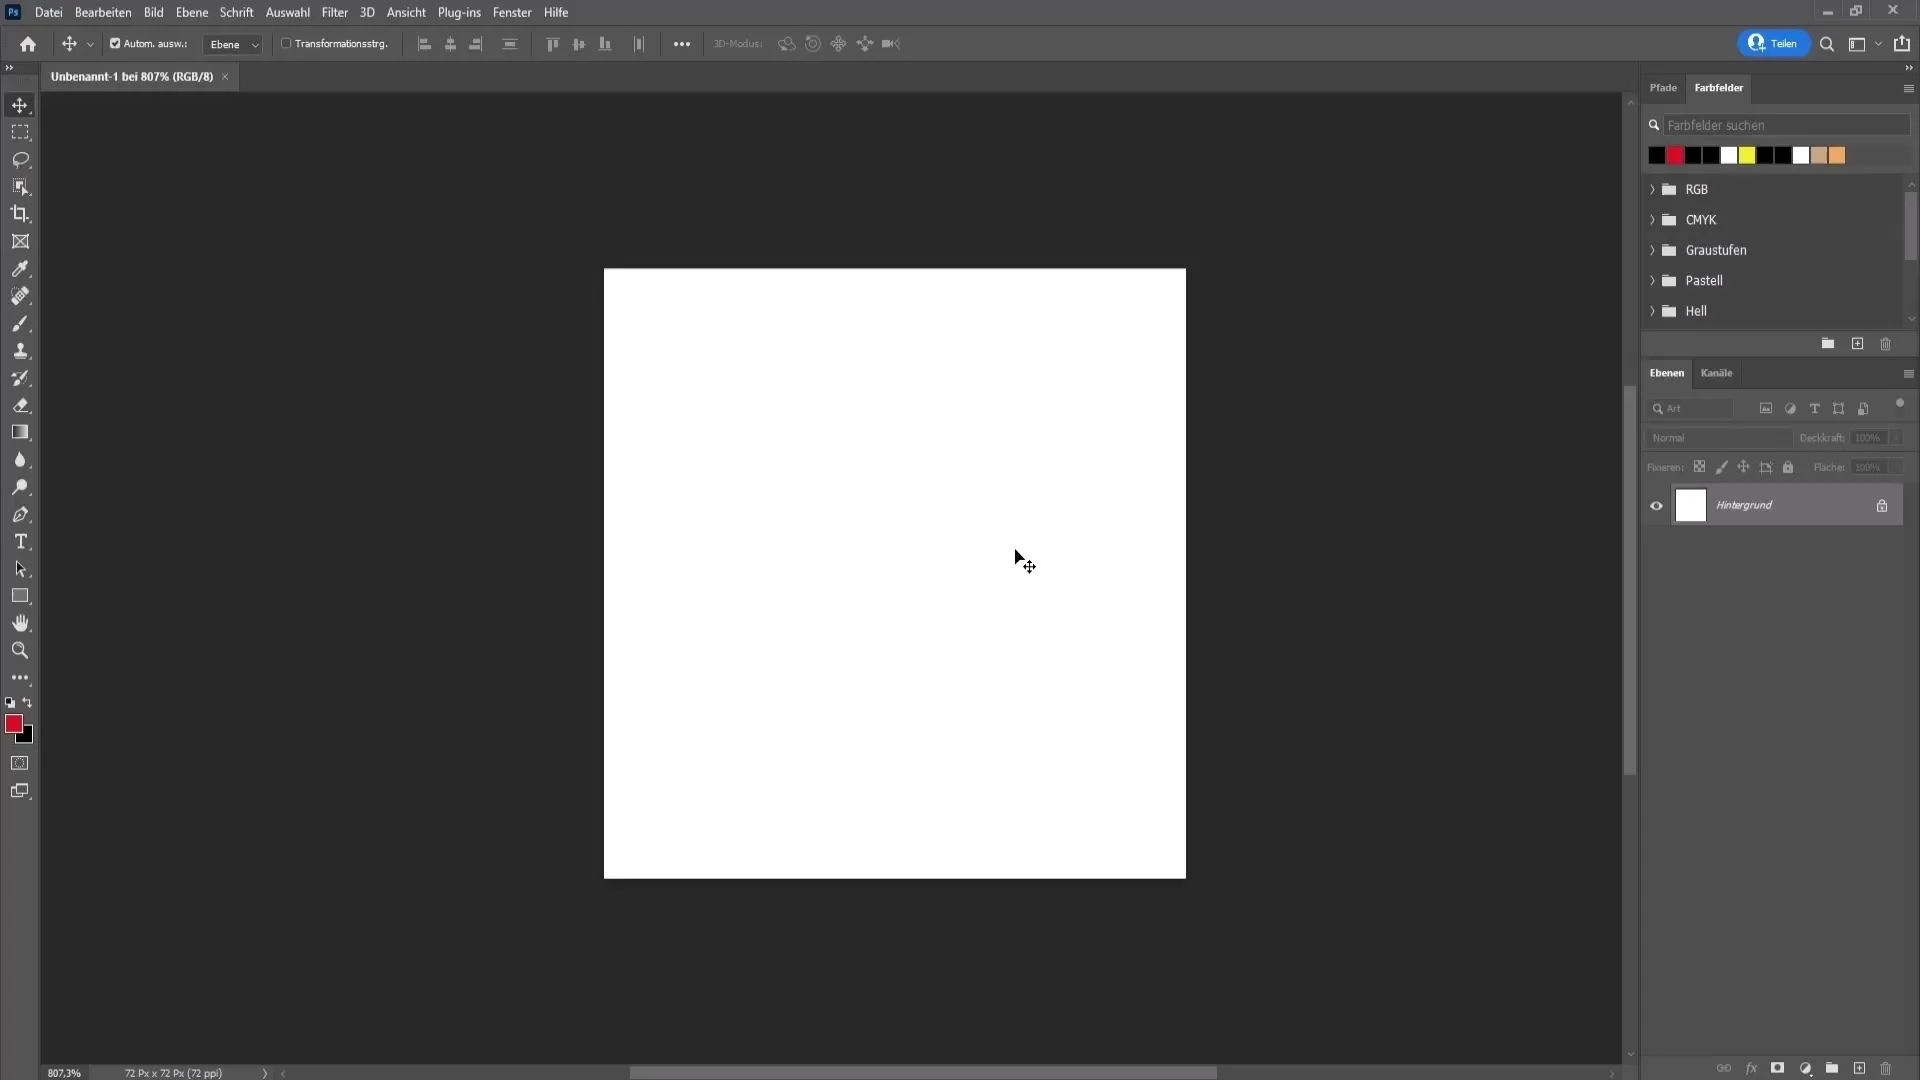Activate the Hand tool
Image resolution: width=1920 pixels, height=1080 pixels.
click(x=20, y=623)
